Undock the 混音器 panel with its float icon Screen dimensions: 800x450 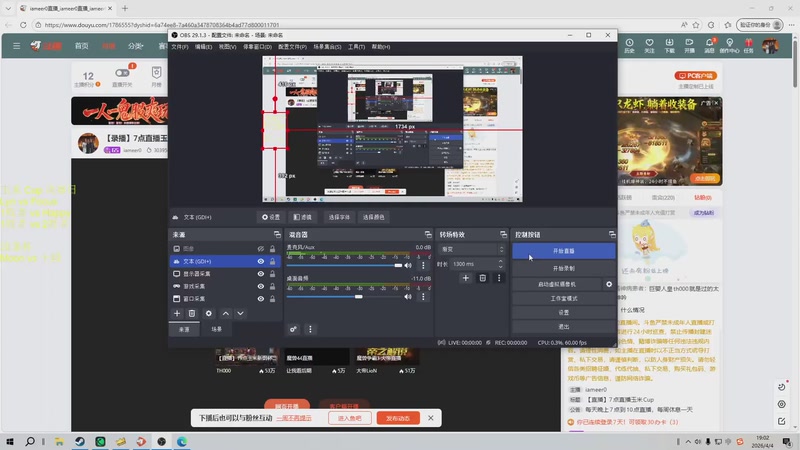(x=428, y=235)
